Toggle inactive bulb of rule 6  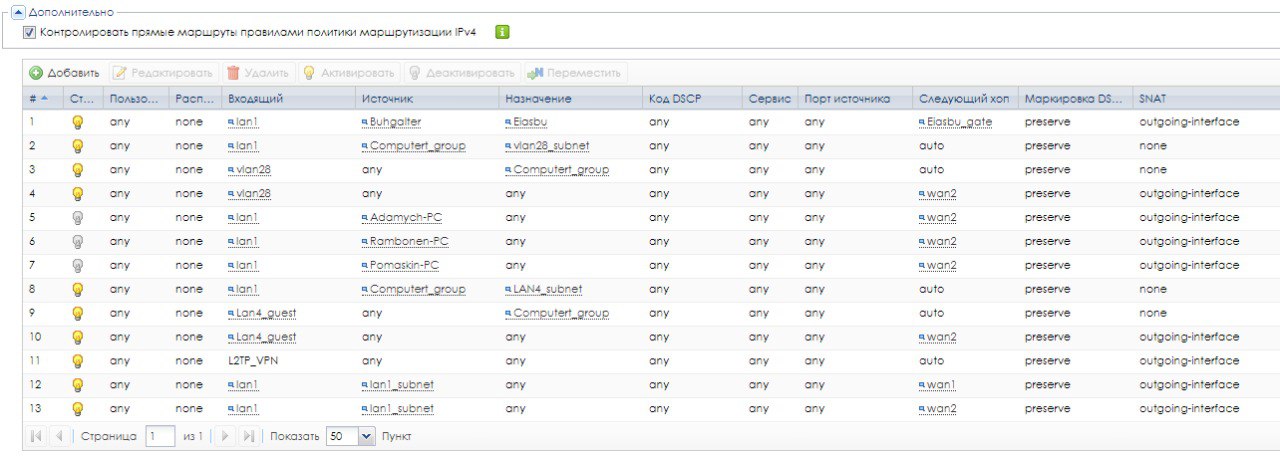click(78, 241)
